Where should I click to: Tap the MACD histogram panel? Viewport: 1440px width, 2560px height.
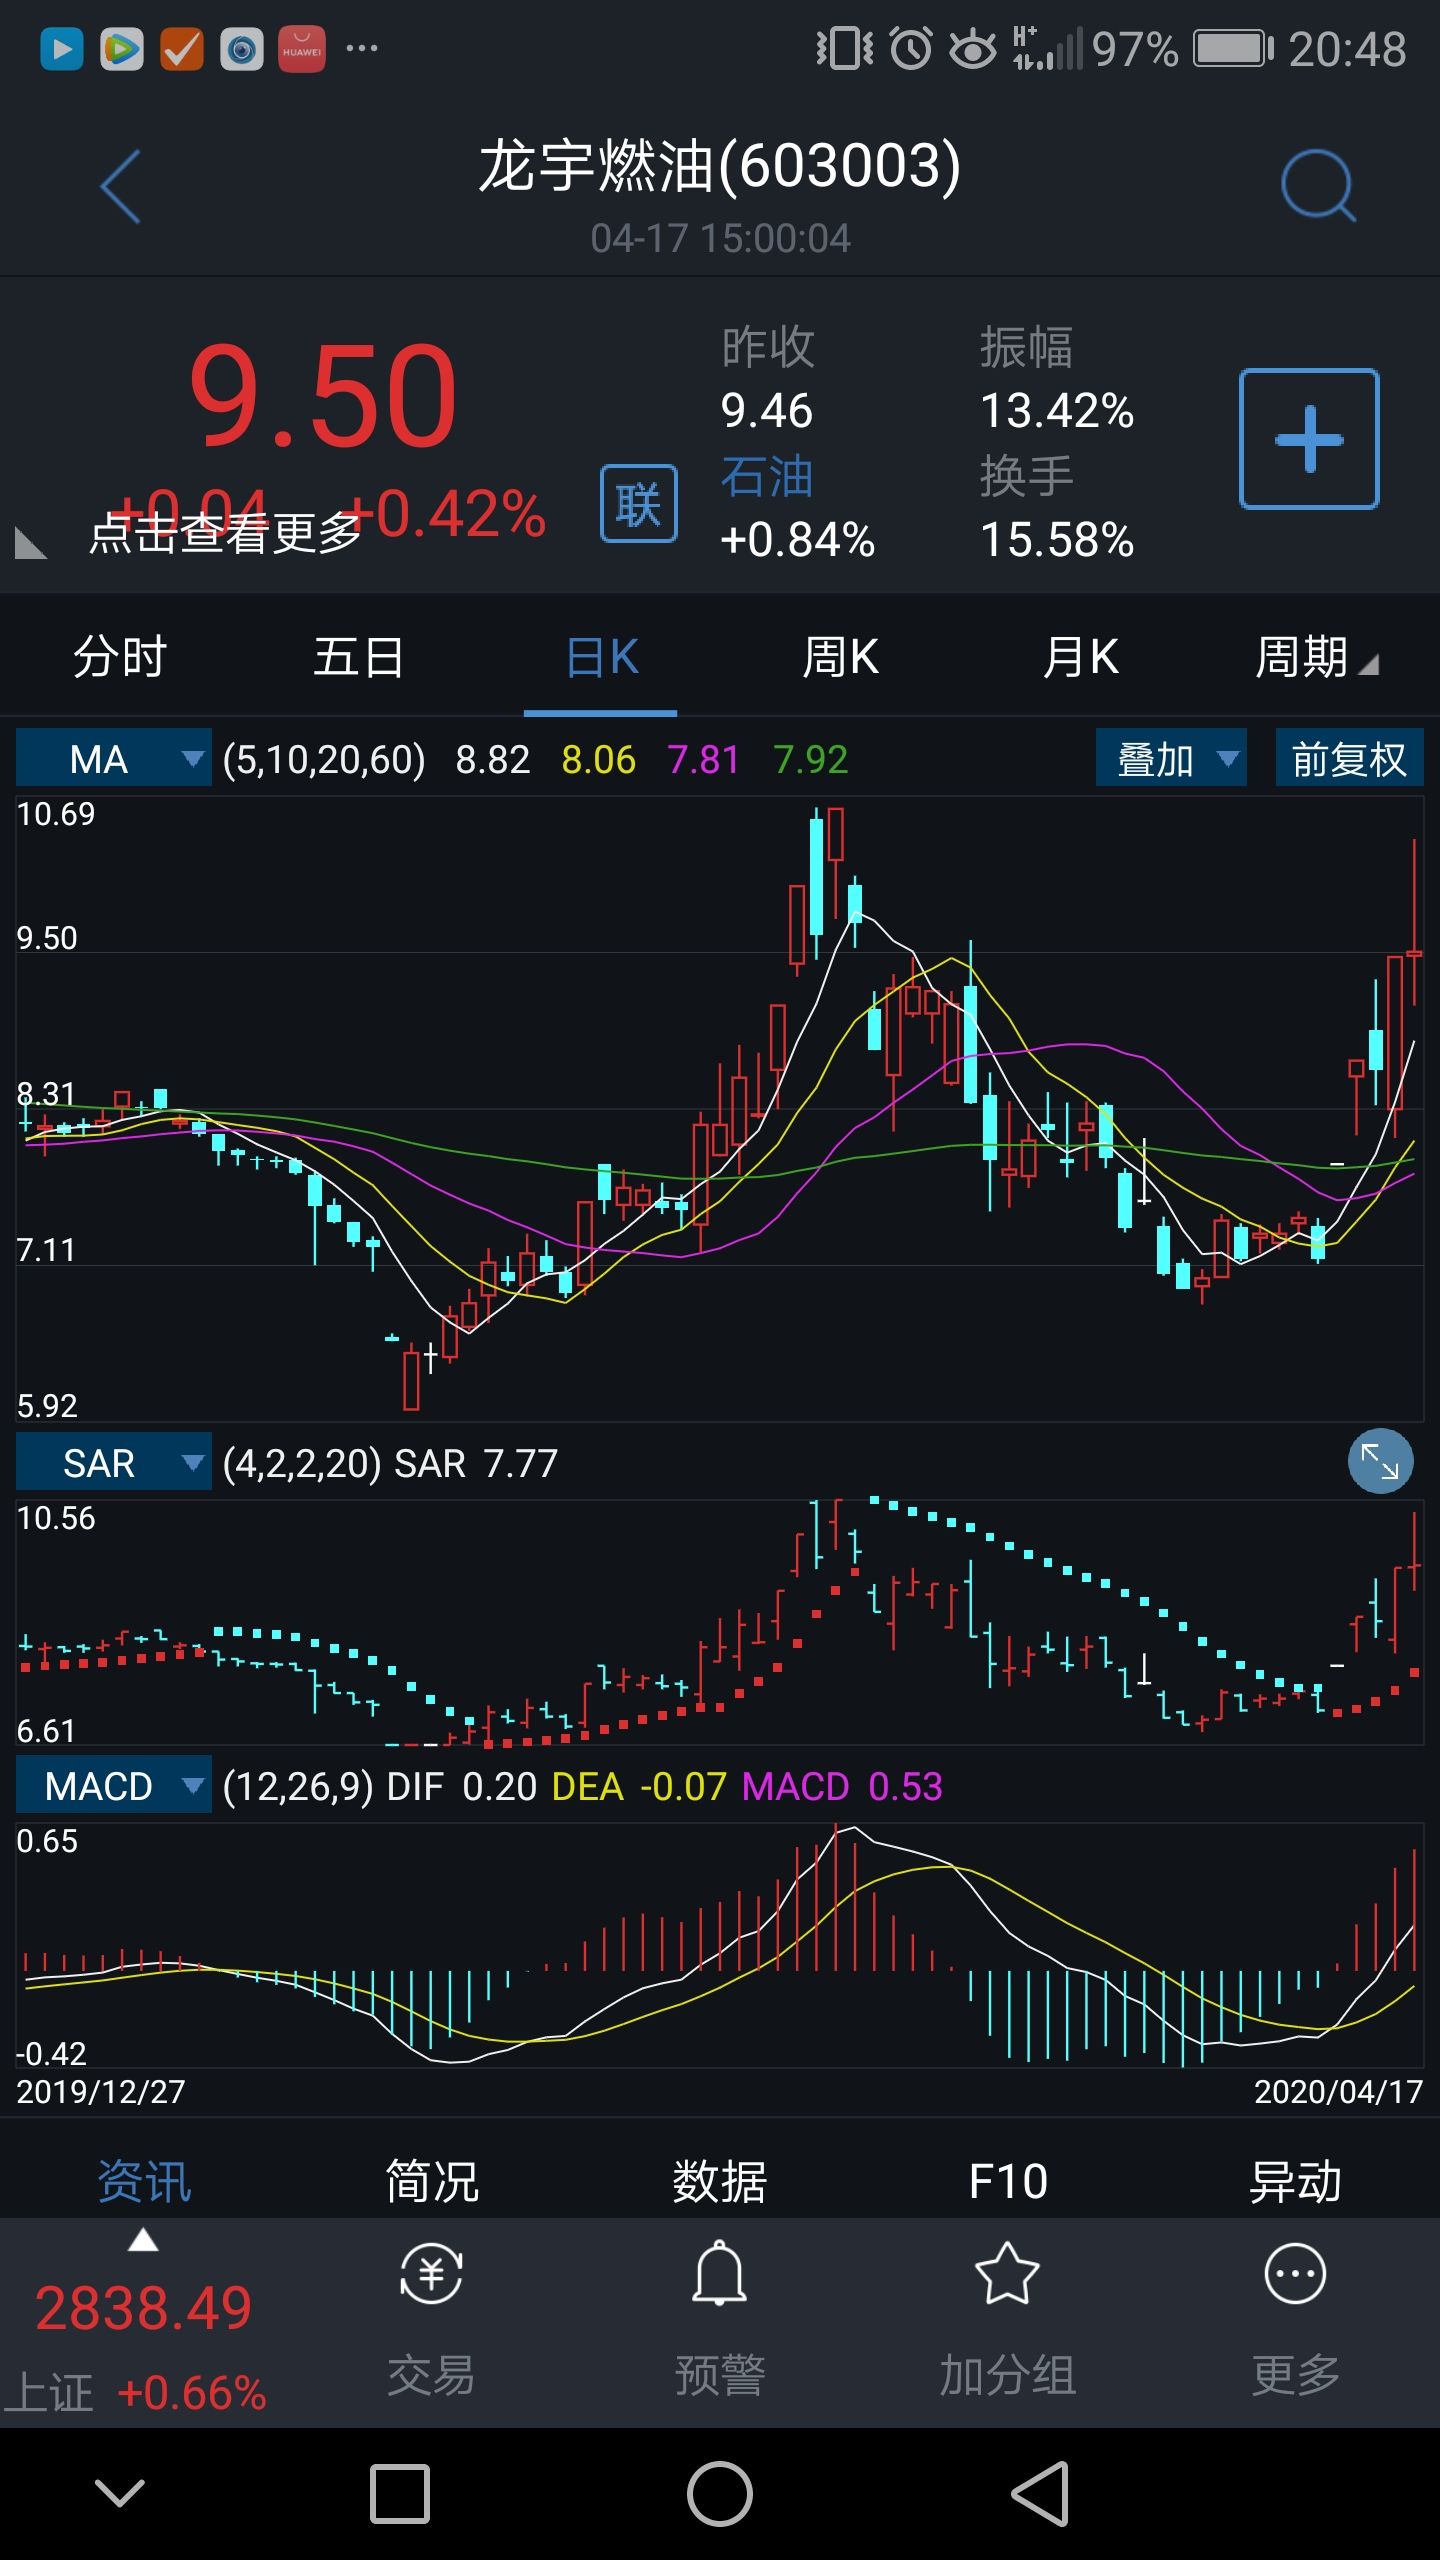720,1945
